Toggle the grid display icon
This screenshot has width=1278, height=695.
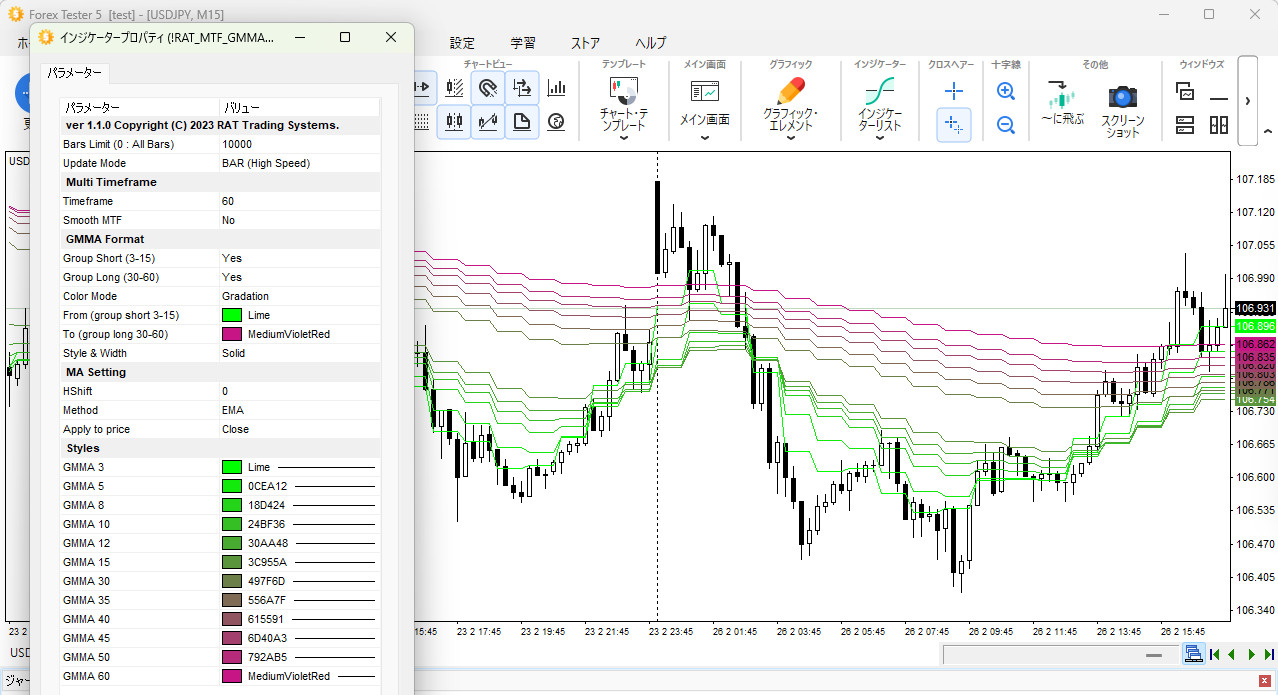(421, 122)
